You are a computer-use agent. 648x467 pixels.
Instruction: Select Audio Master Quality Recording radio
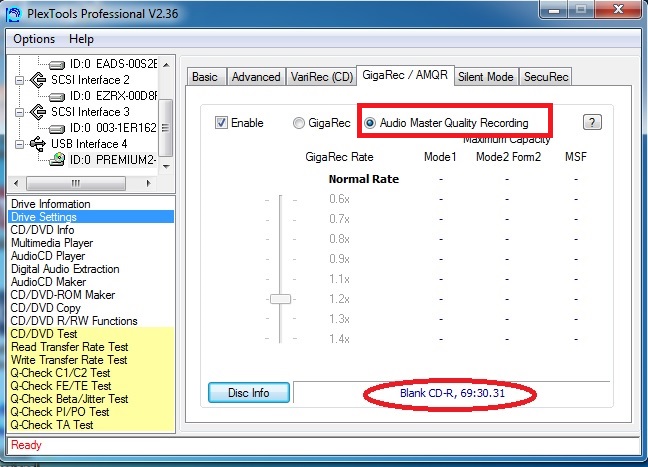coord(370,123)
